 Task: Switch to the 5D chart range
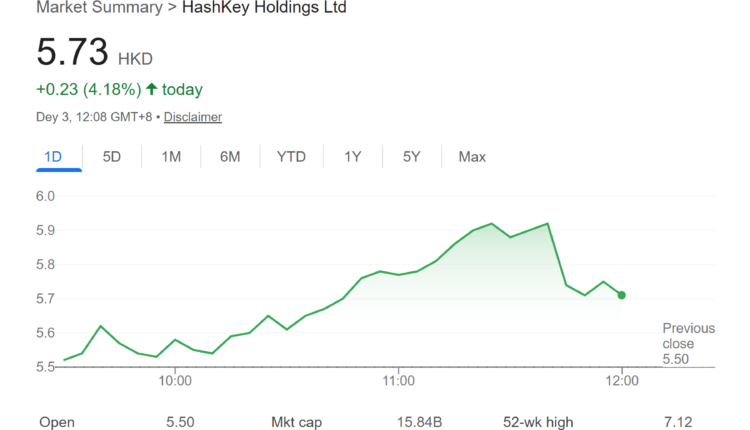[x=112, y=157]
